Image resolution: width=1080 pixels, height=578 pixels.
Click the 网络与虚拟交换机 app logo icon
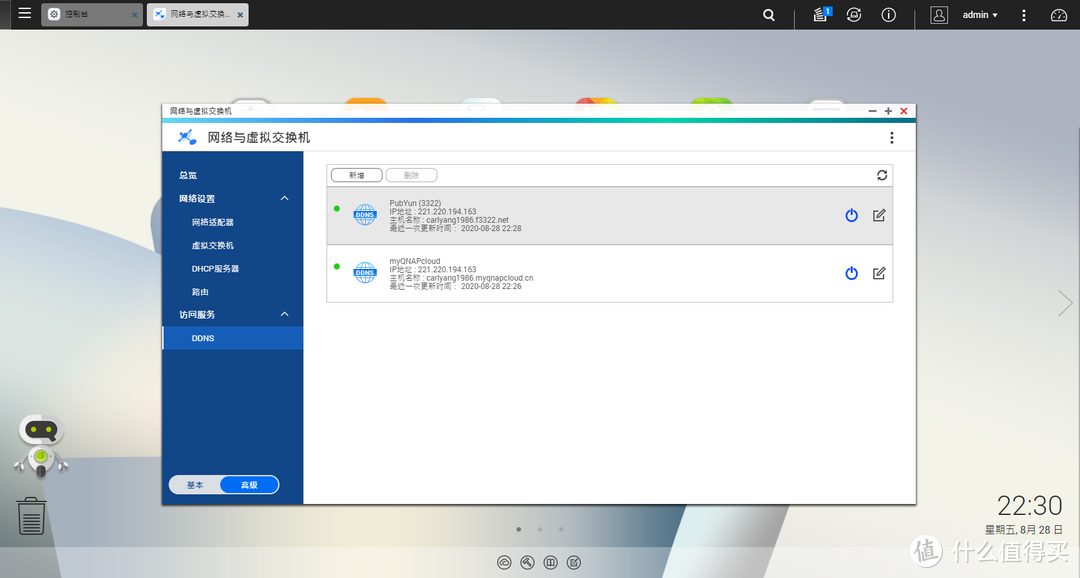[x=187, y=137]
